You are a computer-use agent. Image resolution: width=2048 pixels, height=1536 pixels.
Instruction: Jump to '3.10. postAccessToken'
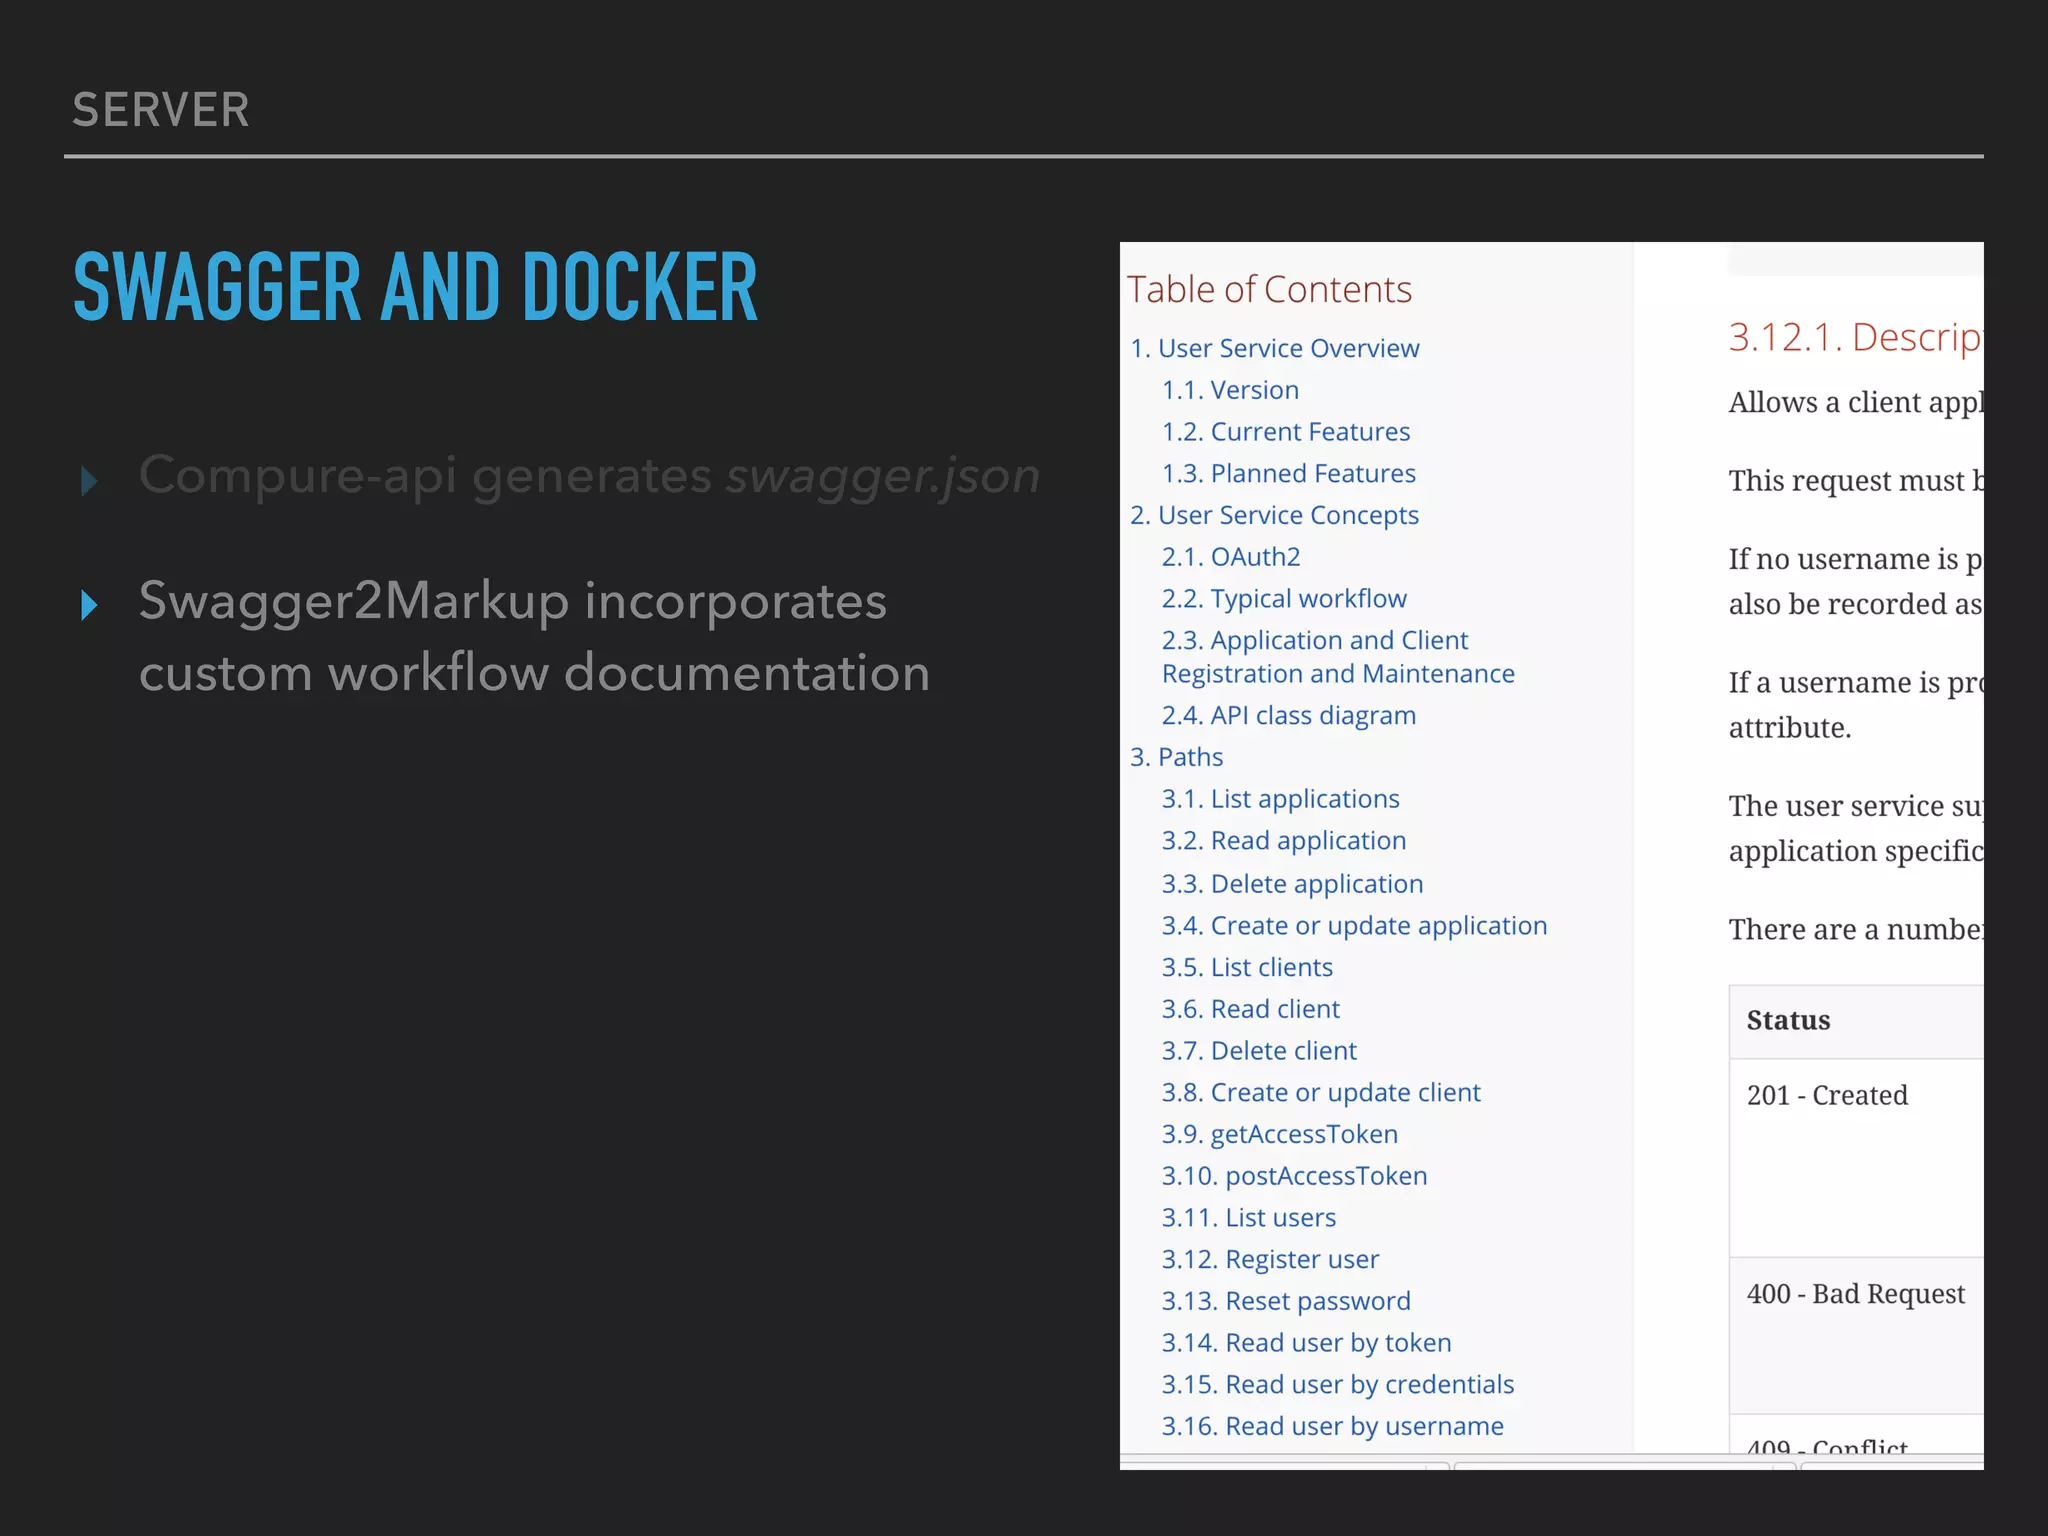[x=1294, y=1176]
